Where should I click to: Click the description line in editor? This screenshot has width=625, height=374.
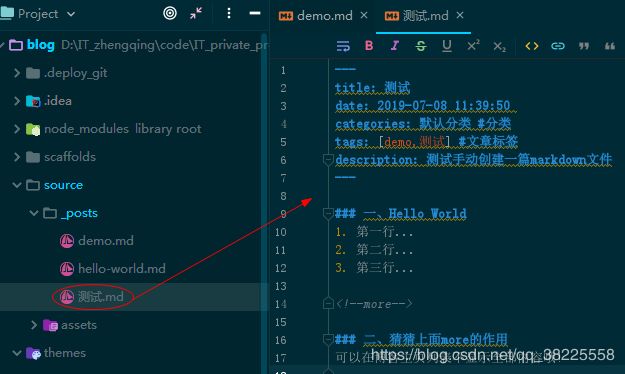tap(474, 159)
